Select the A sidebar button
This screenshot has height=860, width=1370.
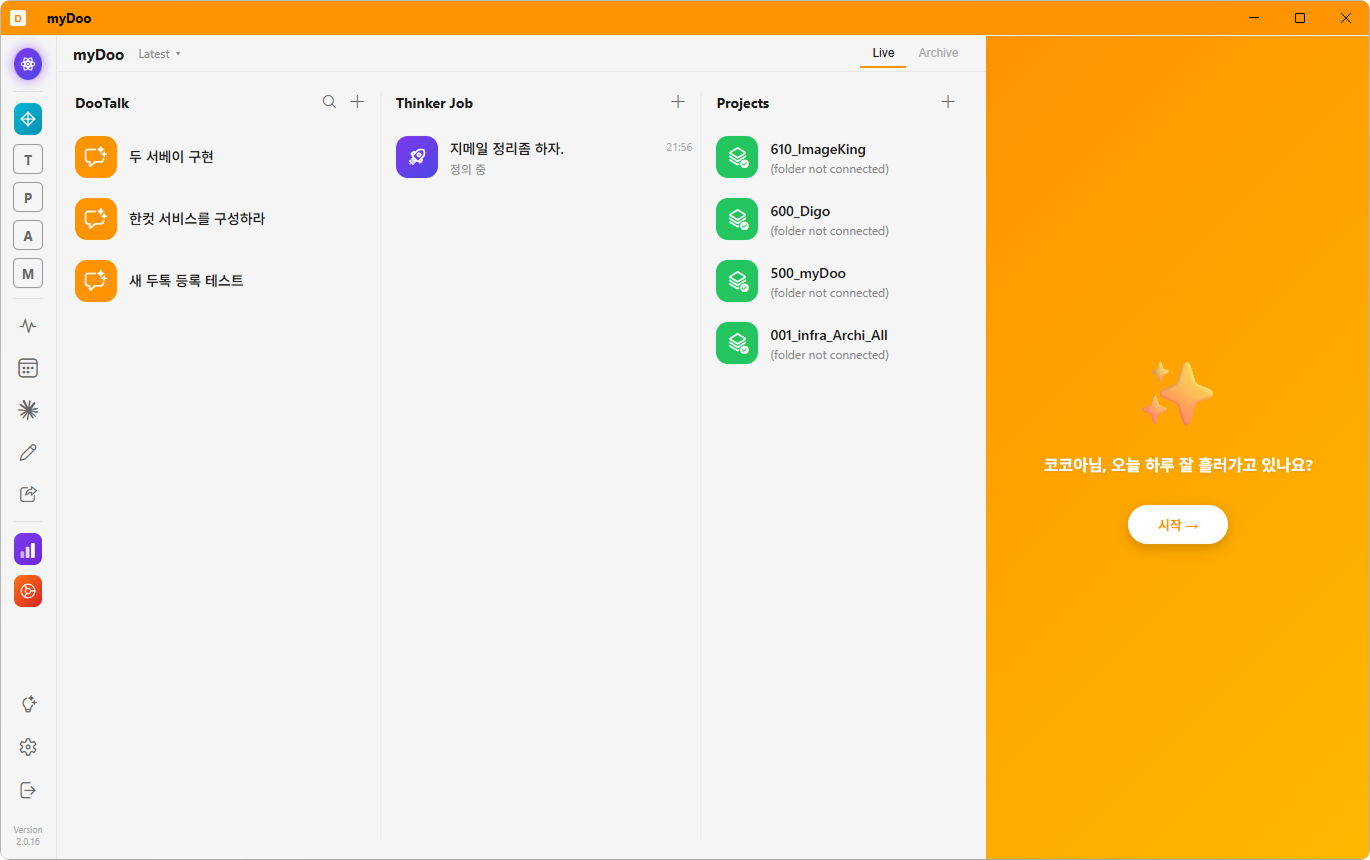28,236
